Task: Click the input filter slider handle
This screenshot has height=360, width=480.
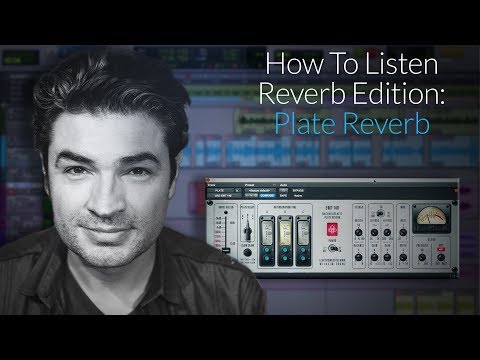Action: click(226, 250)
